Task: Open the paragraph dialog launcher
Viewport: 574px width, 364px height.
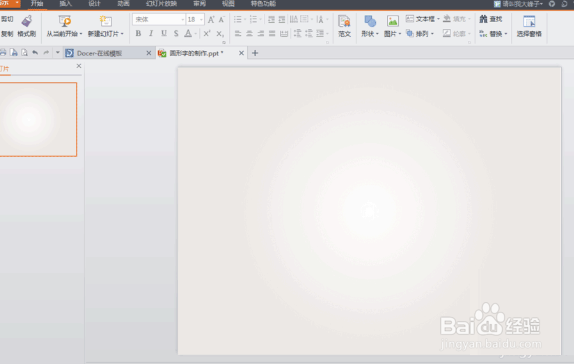Action: (327, 42)
